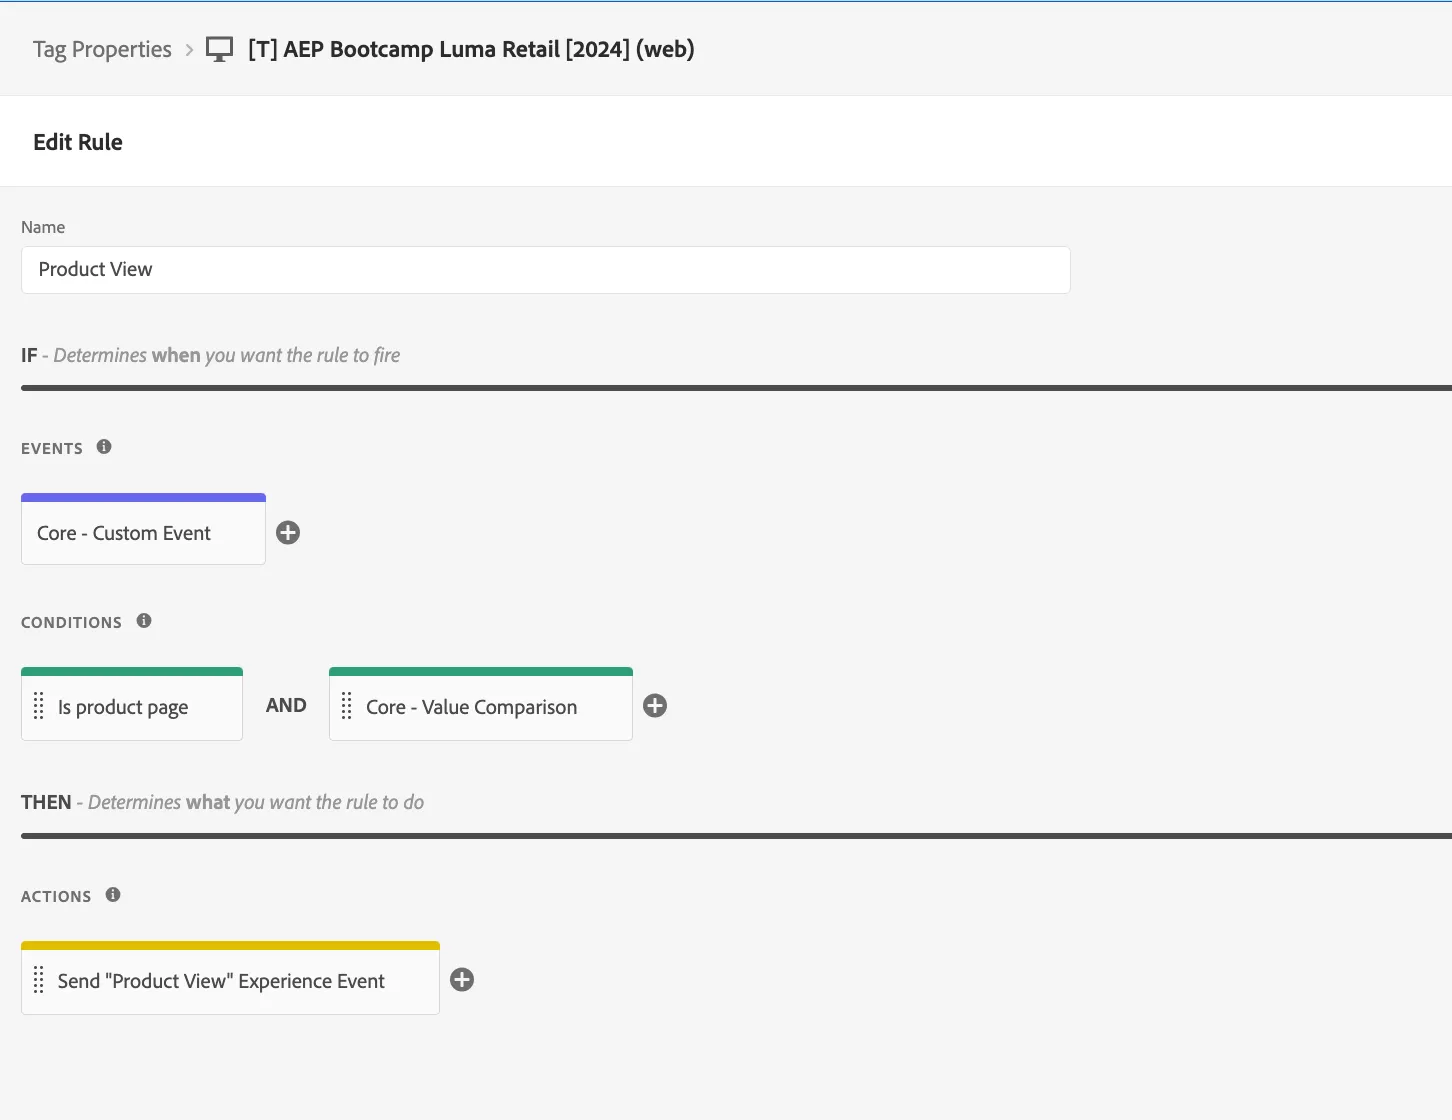Open the Is product page condition

[x=132, y=704]
